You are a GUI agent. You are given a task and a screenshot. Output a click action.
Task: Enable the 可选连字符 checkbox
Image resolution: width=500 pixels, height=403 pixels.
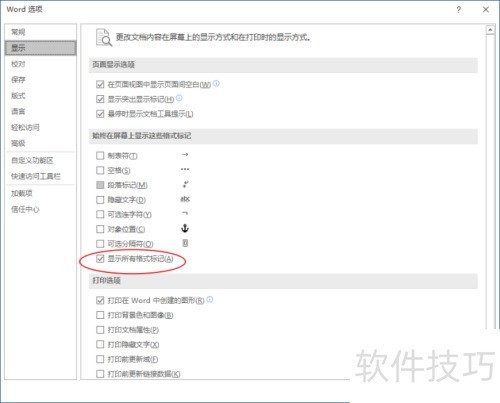point(100,214)
